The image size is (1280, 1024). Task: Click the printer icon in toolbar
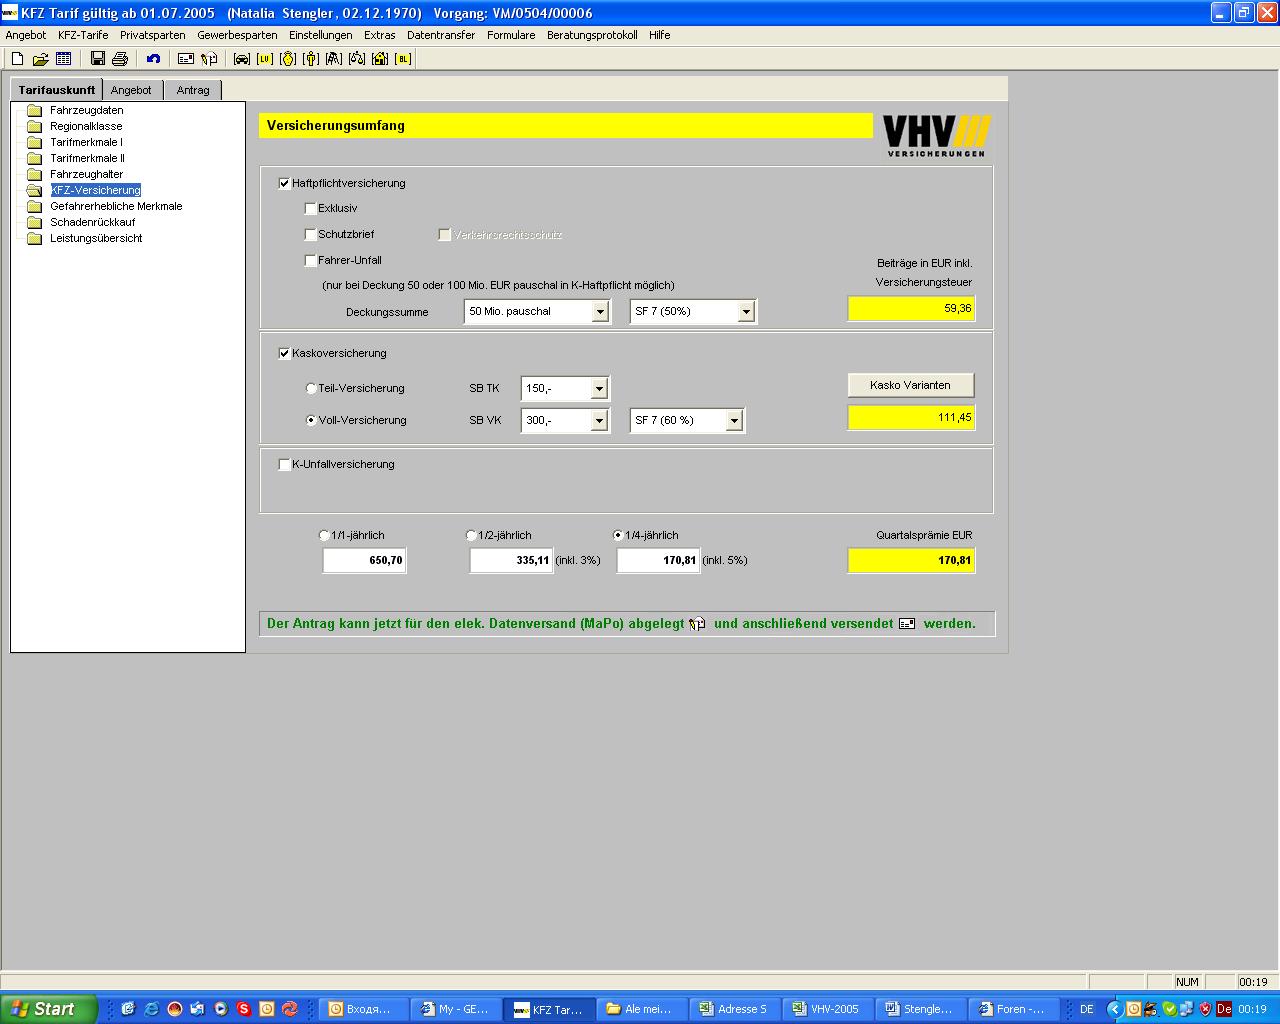coord(120,59)
